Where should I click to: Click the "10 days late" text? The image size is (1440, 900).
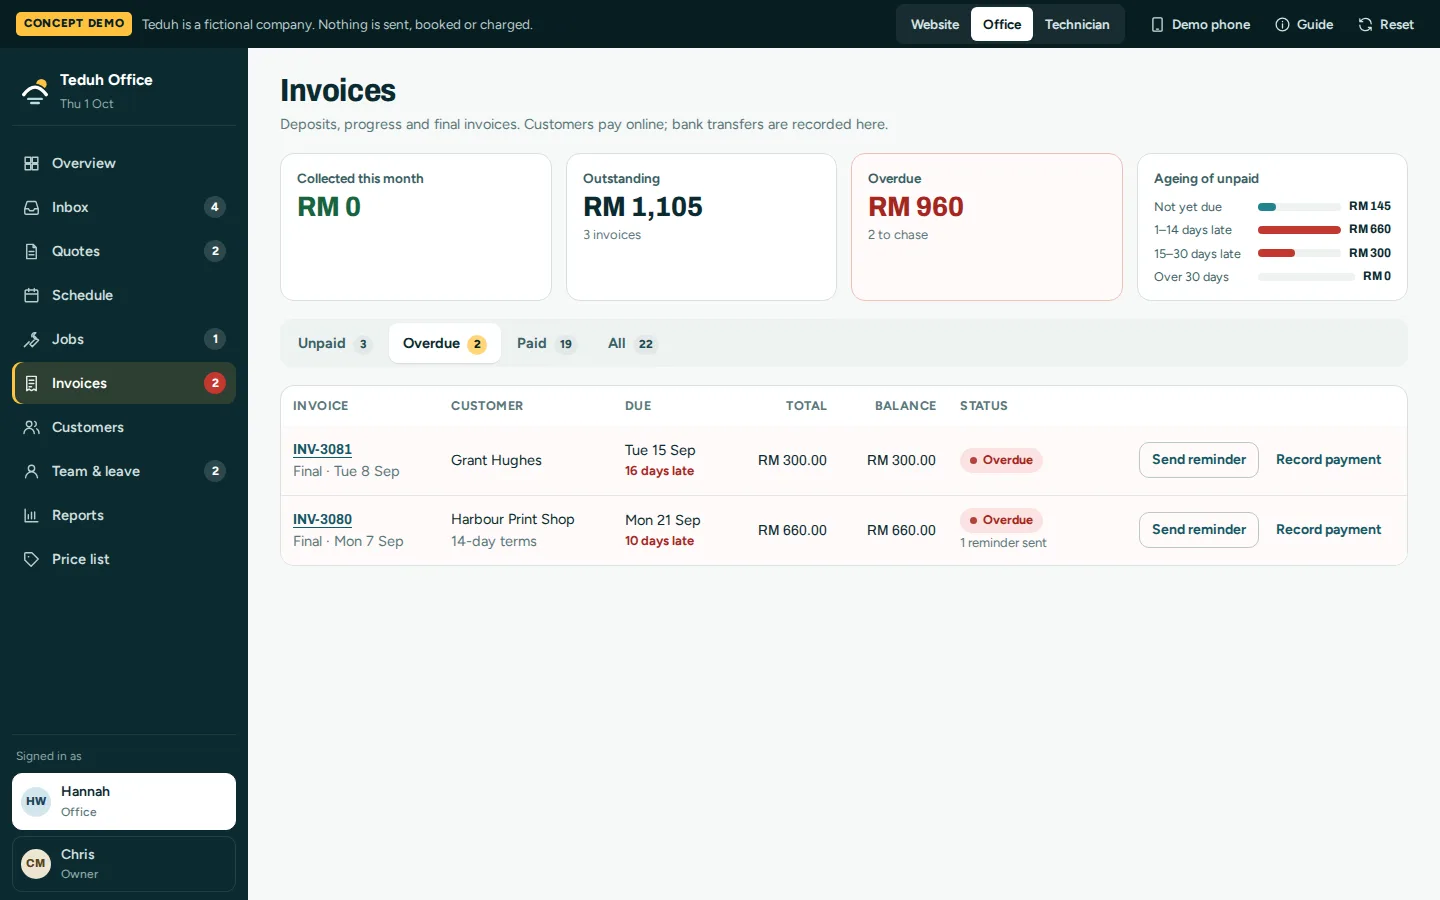pos(659,541)
